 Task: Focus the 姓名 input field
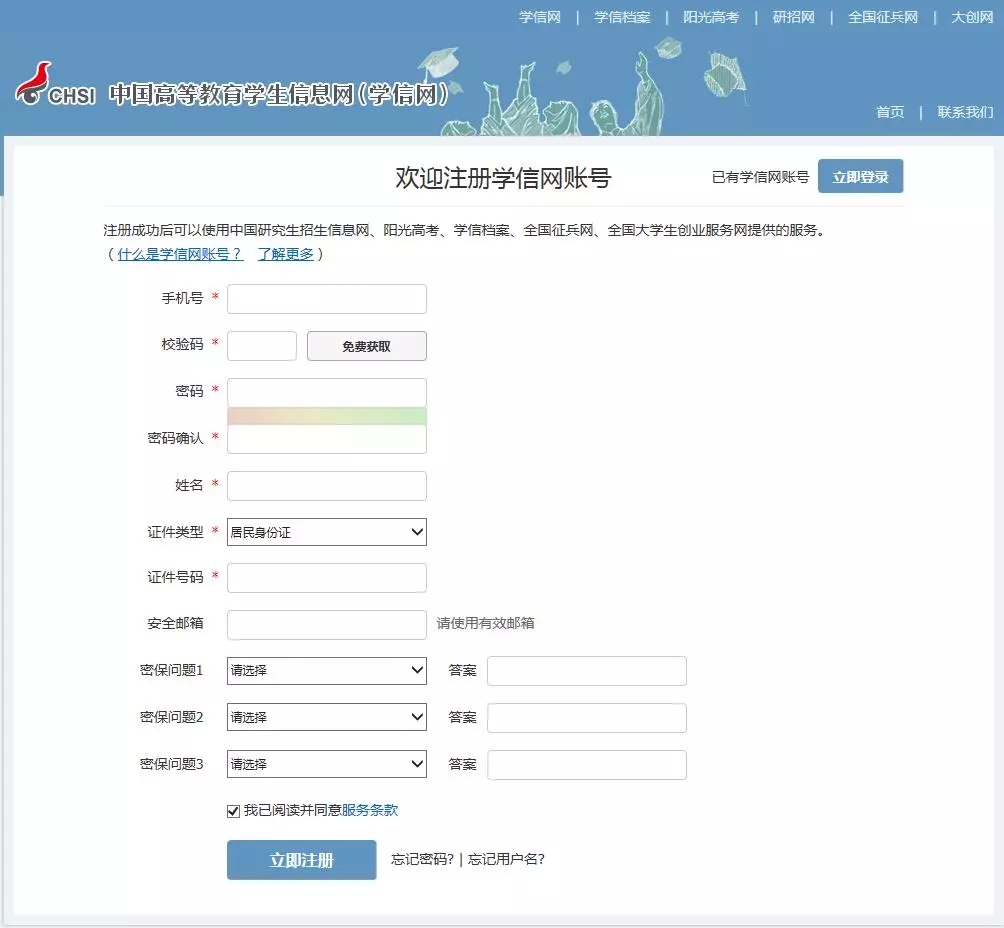(x=327, y=486)
